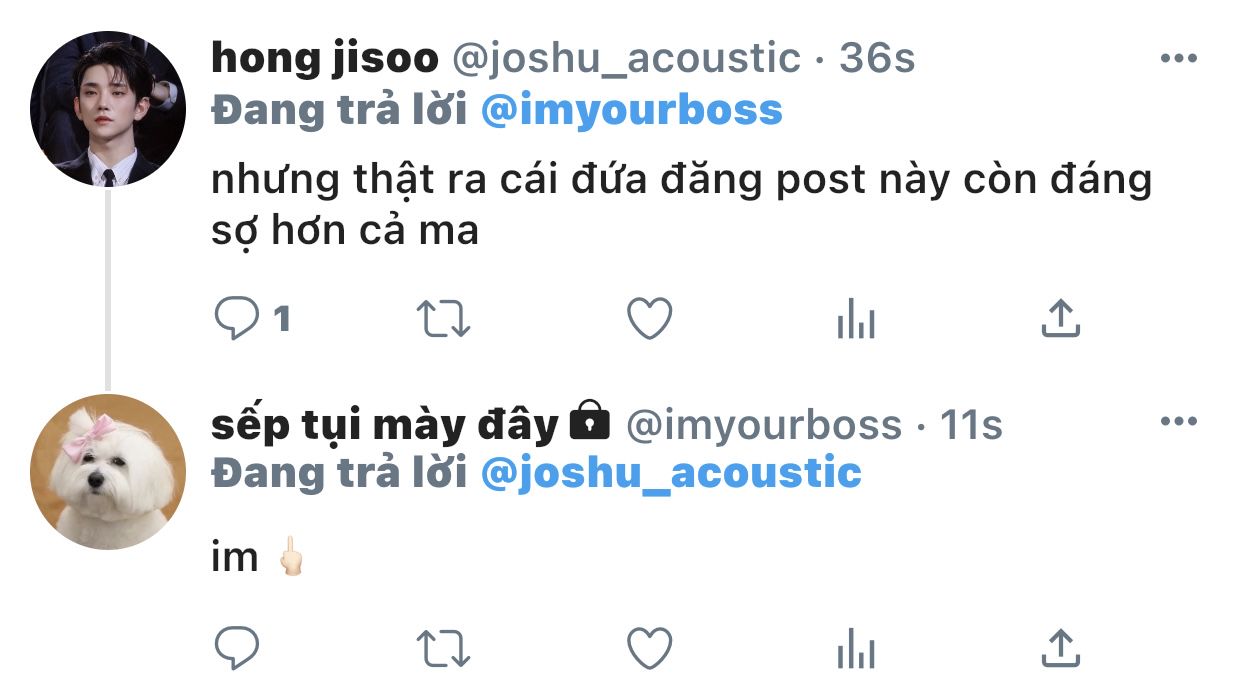The height and width of the screenshot is (689, 1242).
Task: Open the @imyourboss mention link
Action: tap(632, 110)
